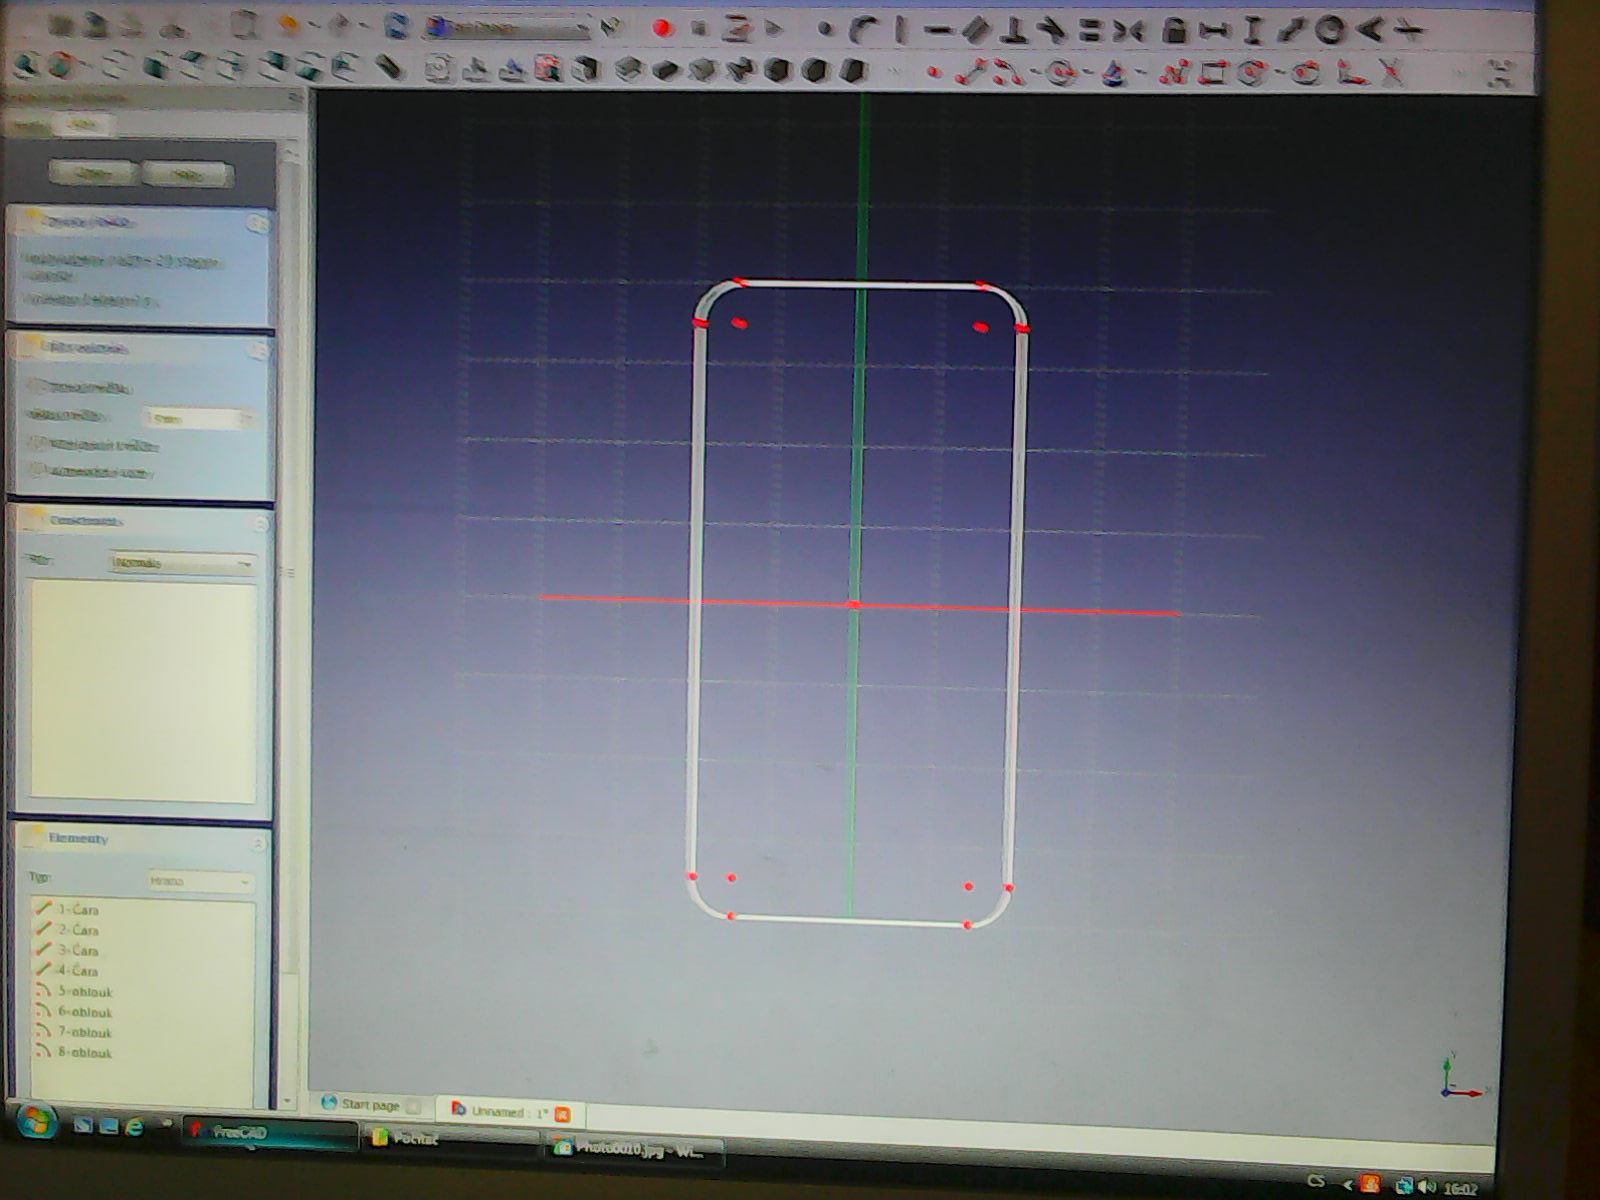This screenshot has height=1200, width=1600.
Task: Select the Create arc sketch tool
Action: [1011, 73]
